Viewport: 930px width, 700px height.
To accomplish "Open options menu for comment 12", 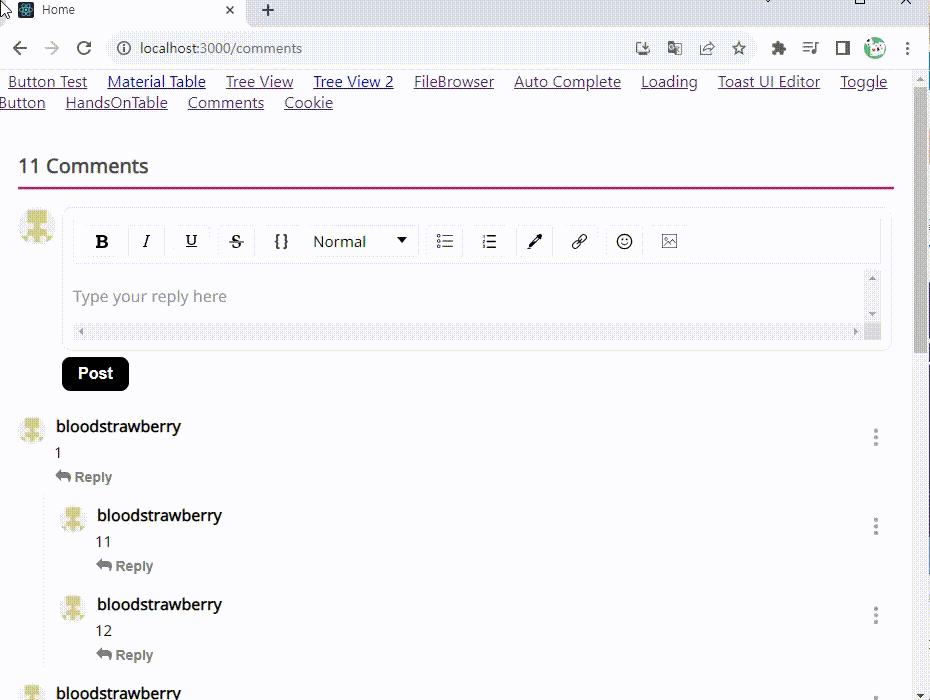I will click(875, 615).
